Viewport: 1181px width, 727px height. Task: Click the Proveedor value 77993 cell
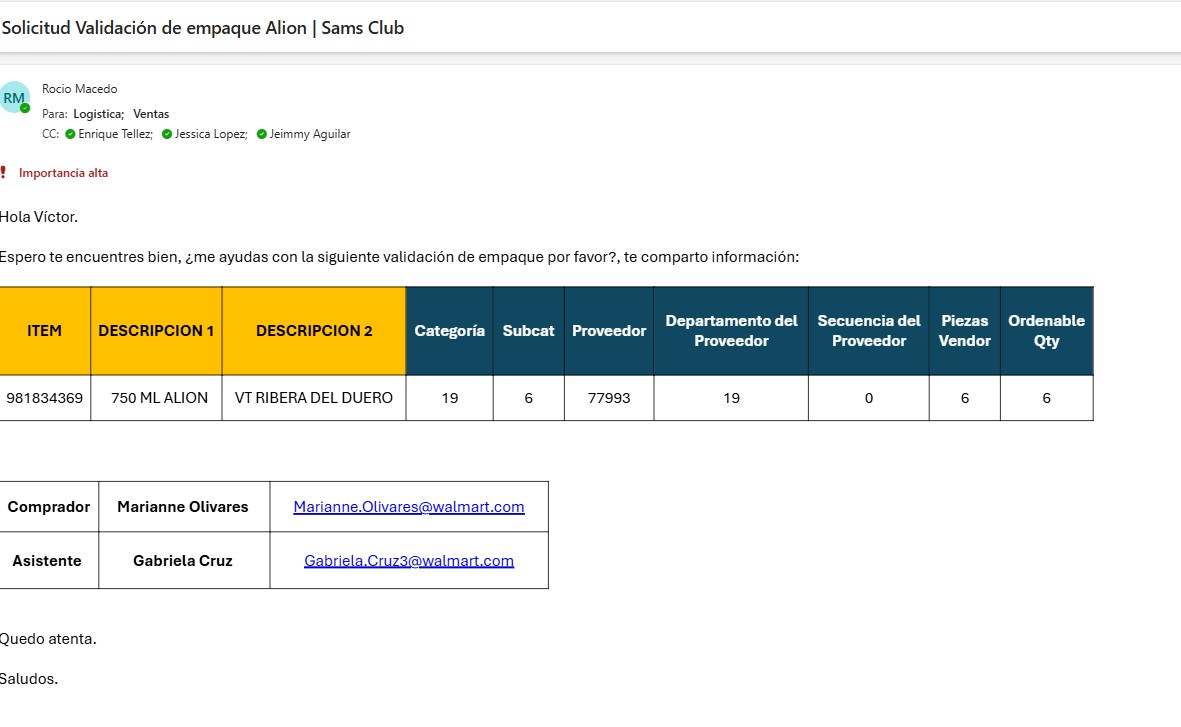tap(608, 398)
